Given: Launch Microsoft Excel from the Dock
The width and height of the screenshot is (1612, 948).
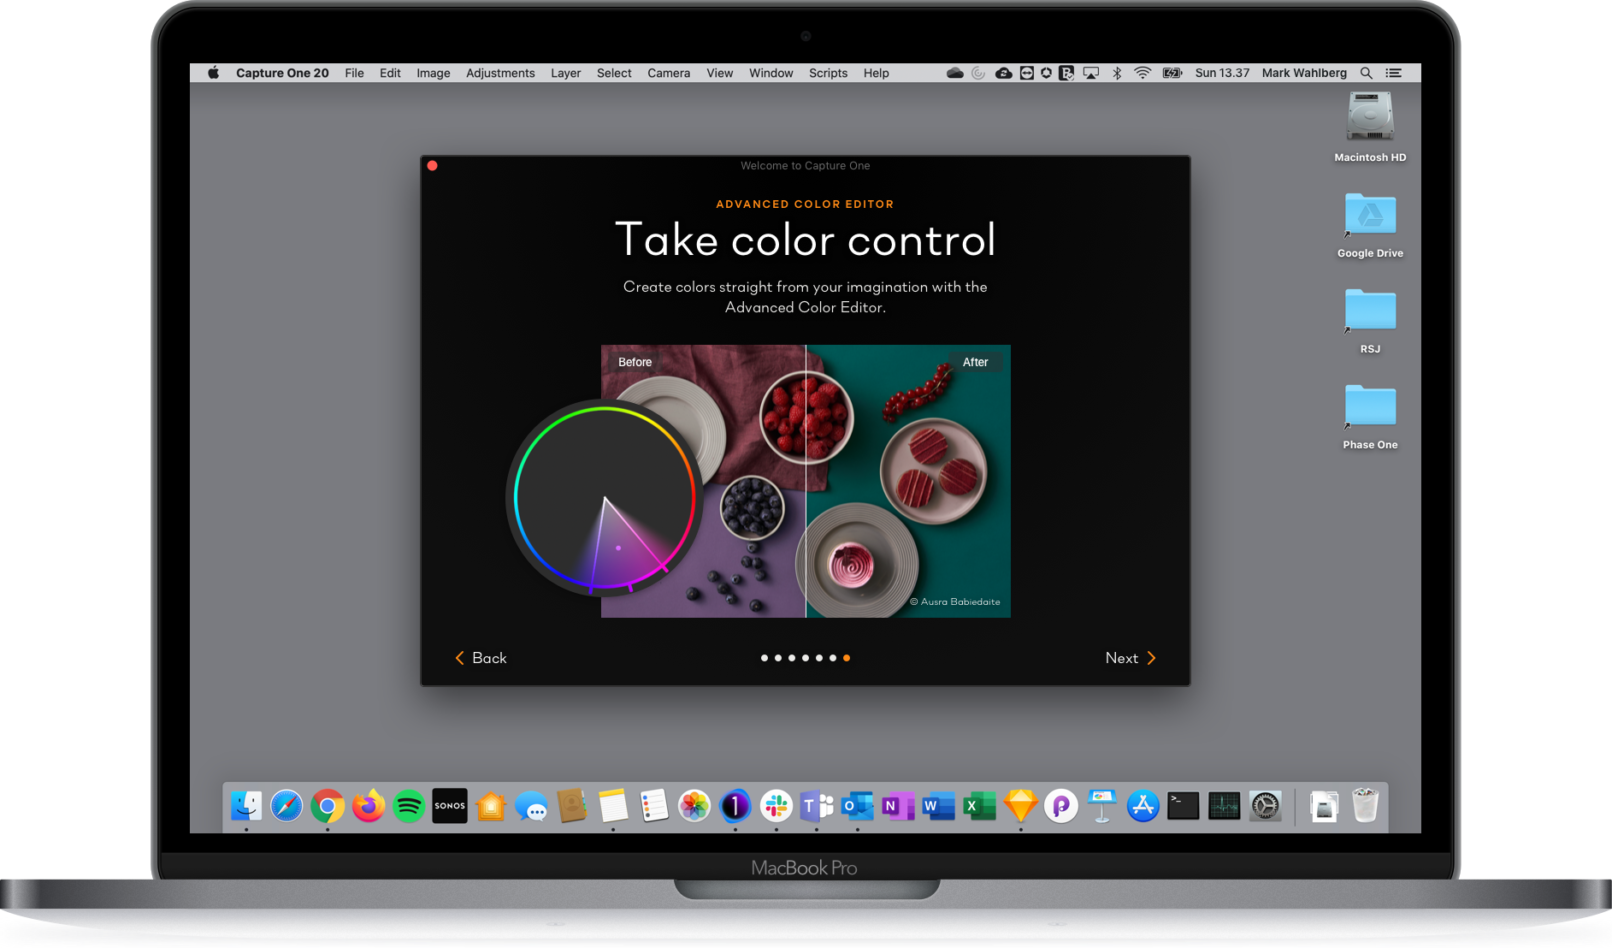Looking at the screenshot, I should click(x=979, y=806).
